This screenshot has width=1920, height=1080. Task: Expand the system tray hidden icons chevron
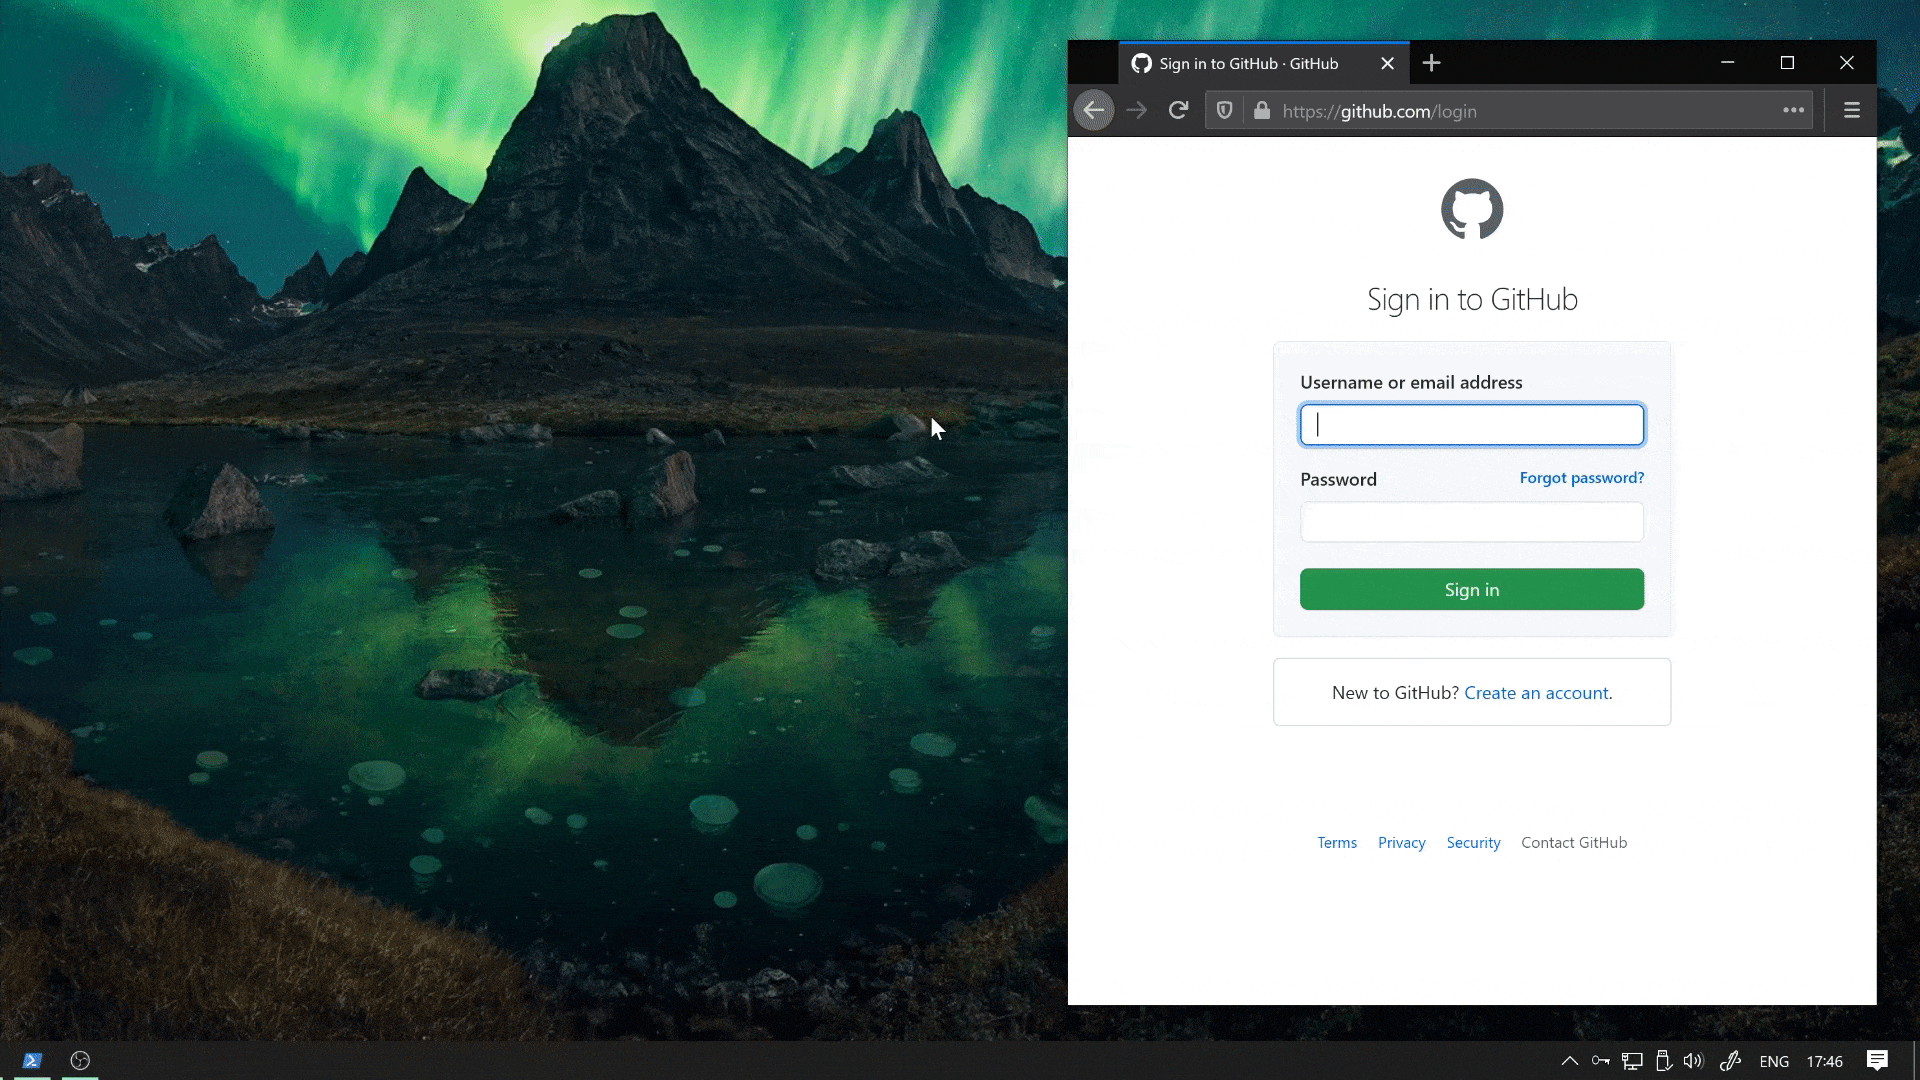(x=1569, y=1061)
